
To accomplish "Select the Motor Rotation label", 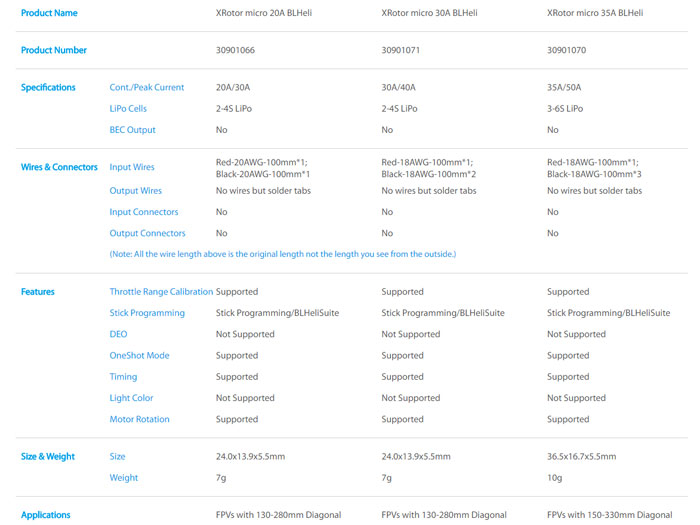I will [139, 419].
